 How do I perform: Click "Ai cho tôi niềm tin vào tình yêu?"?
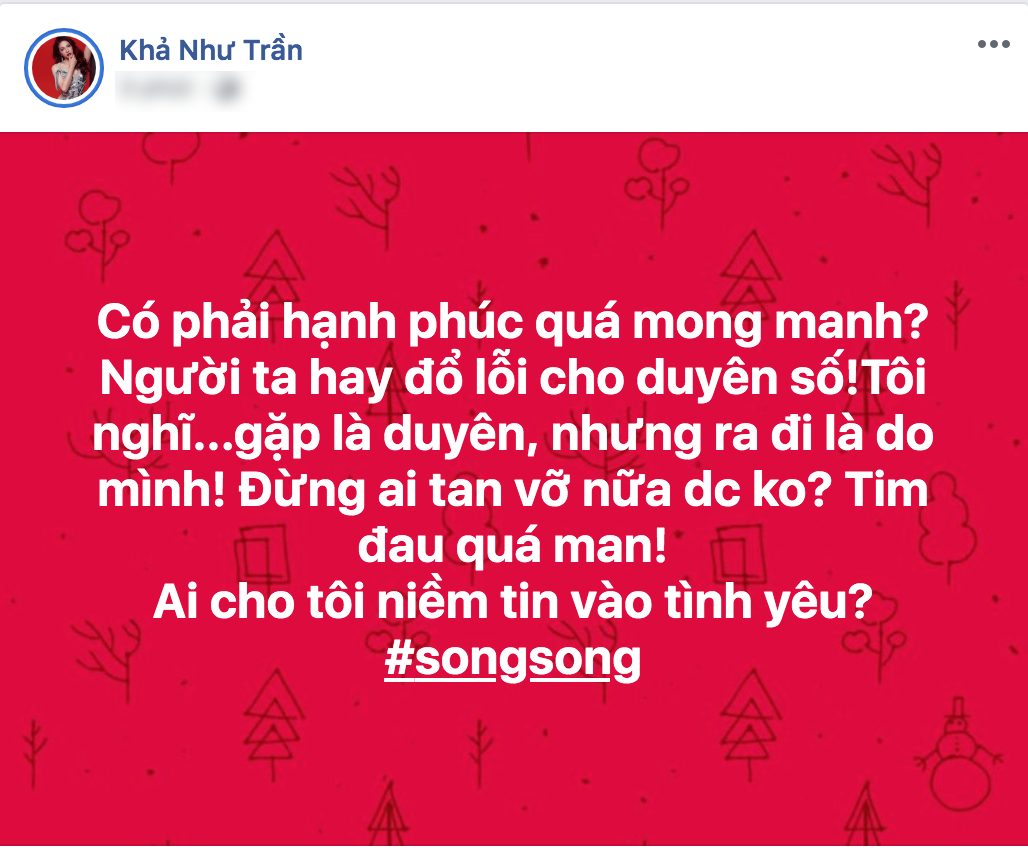click(512, 602)
